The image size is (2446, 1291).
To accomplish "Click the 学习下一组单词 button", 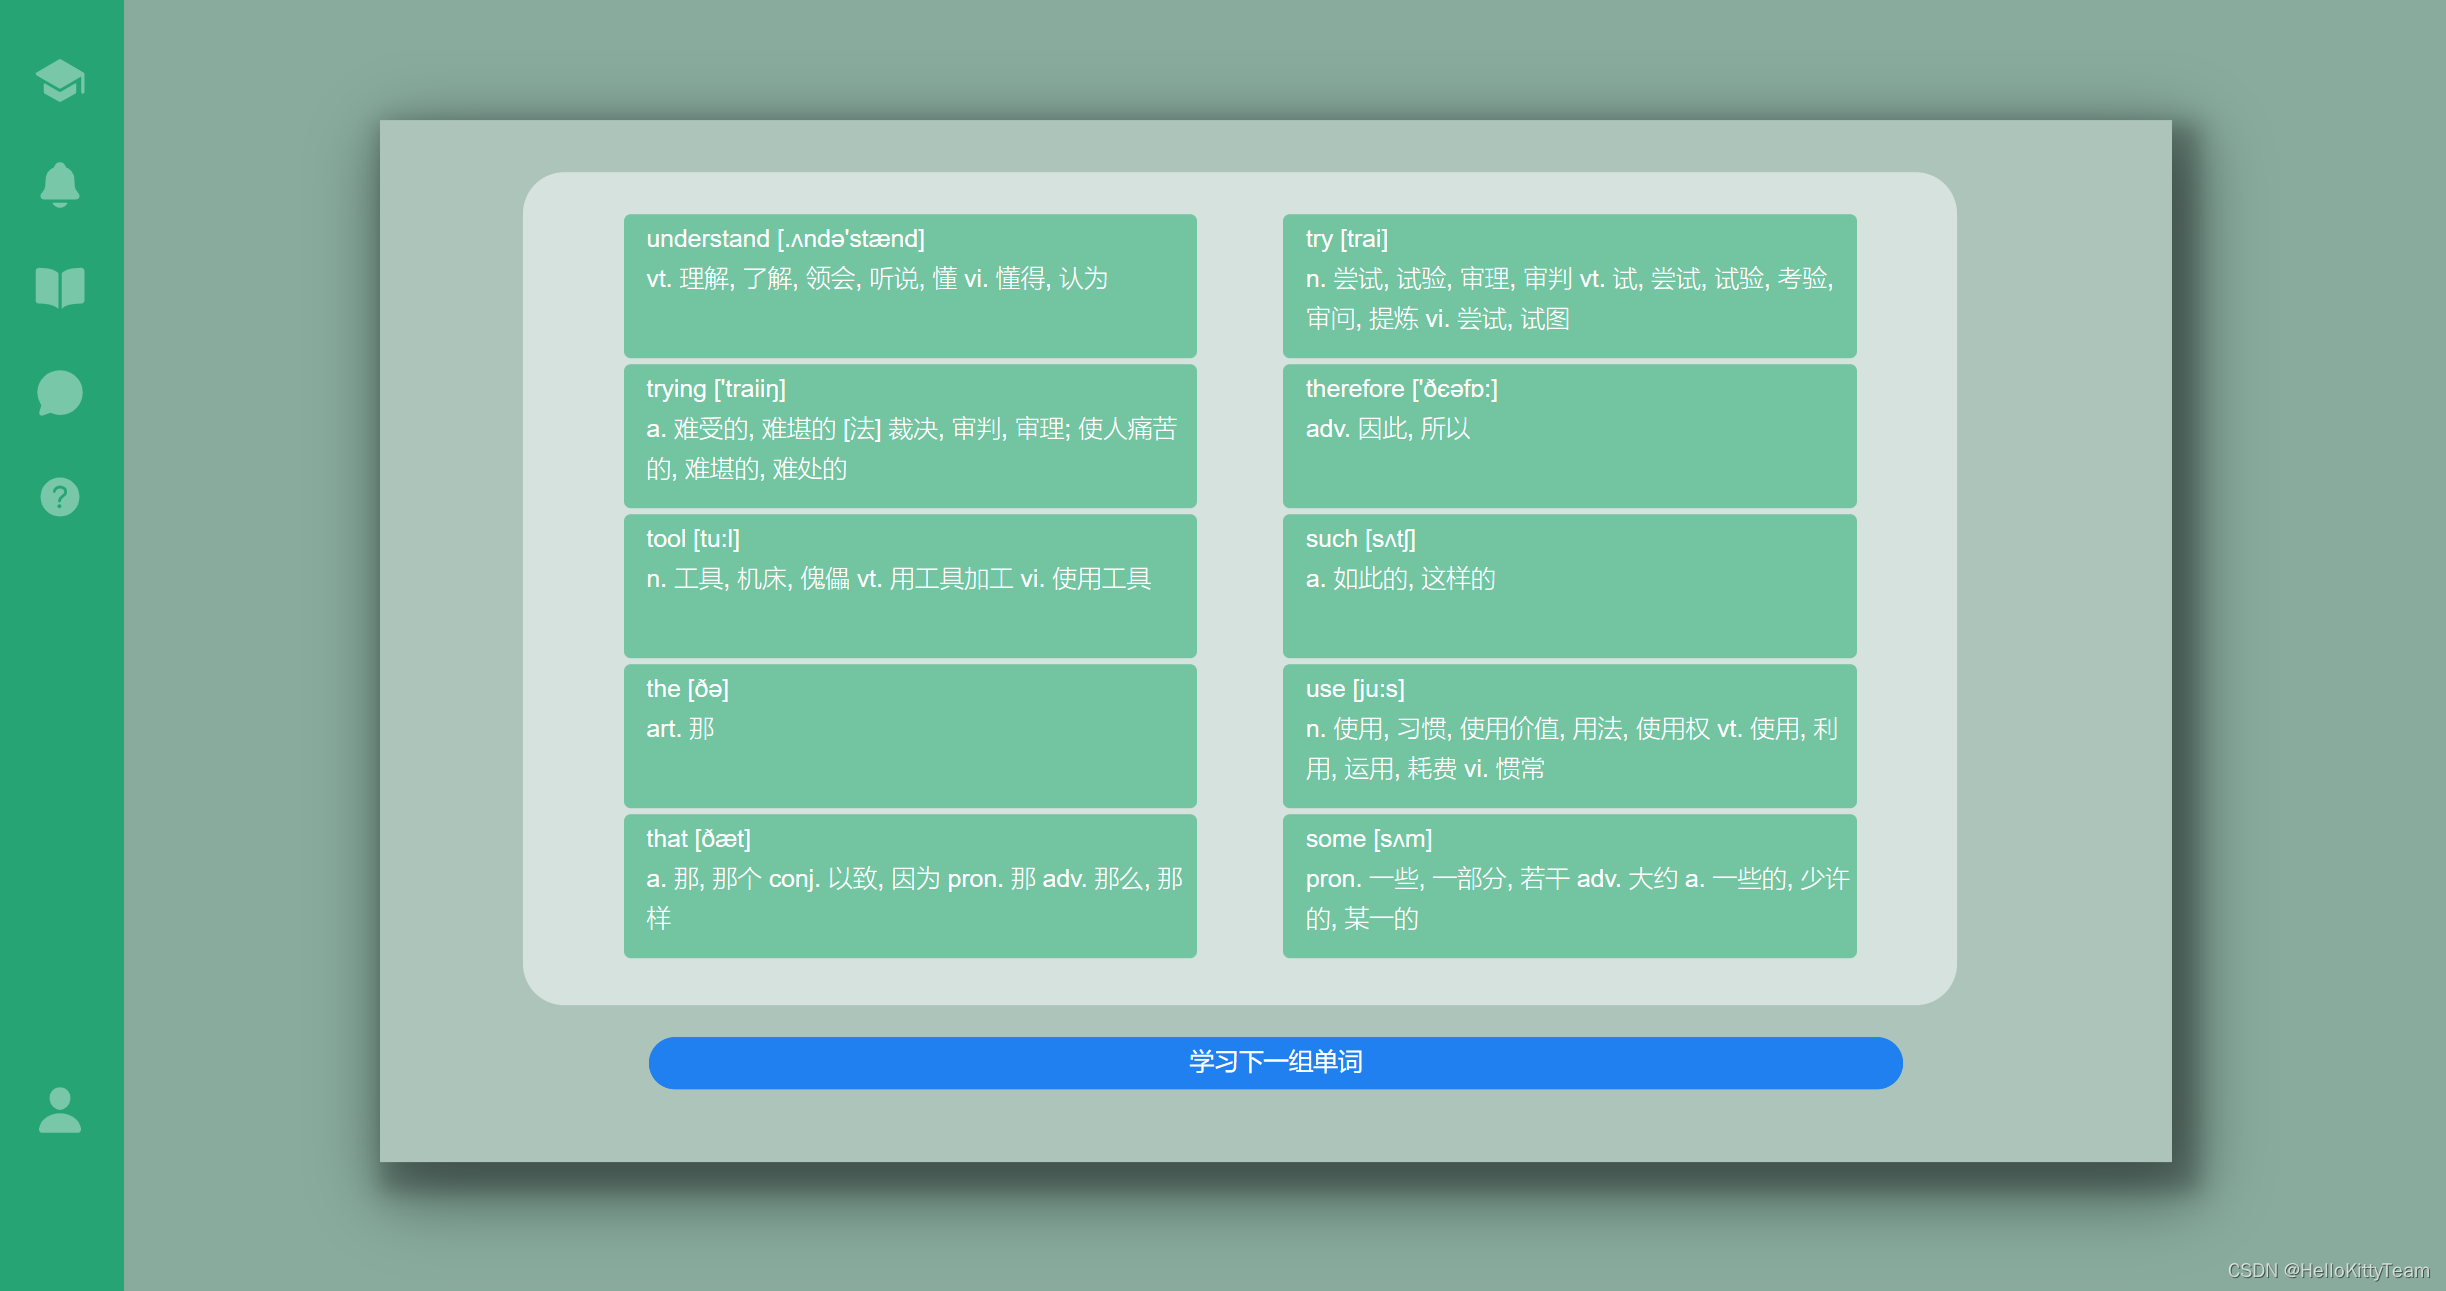I will (x=1275, y=1062).
